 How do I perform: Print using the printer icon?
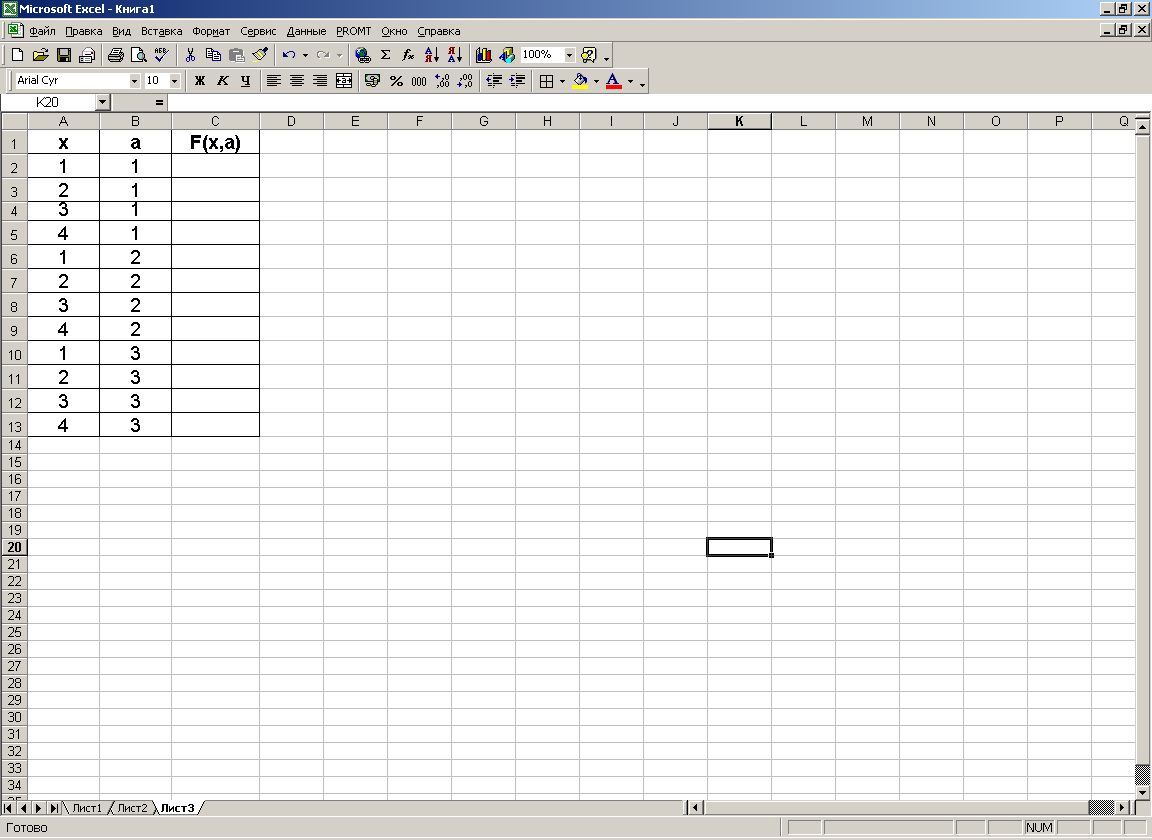coord(115,55)
